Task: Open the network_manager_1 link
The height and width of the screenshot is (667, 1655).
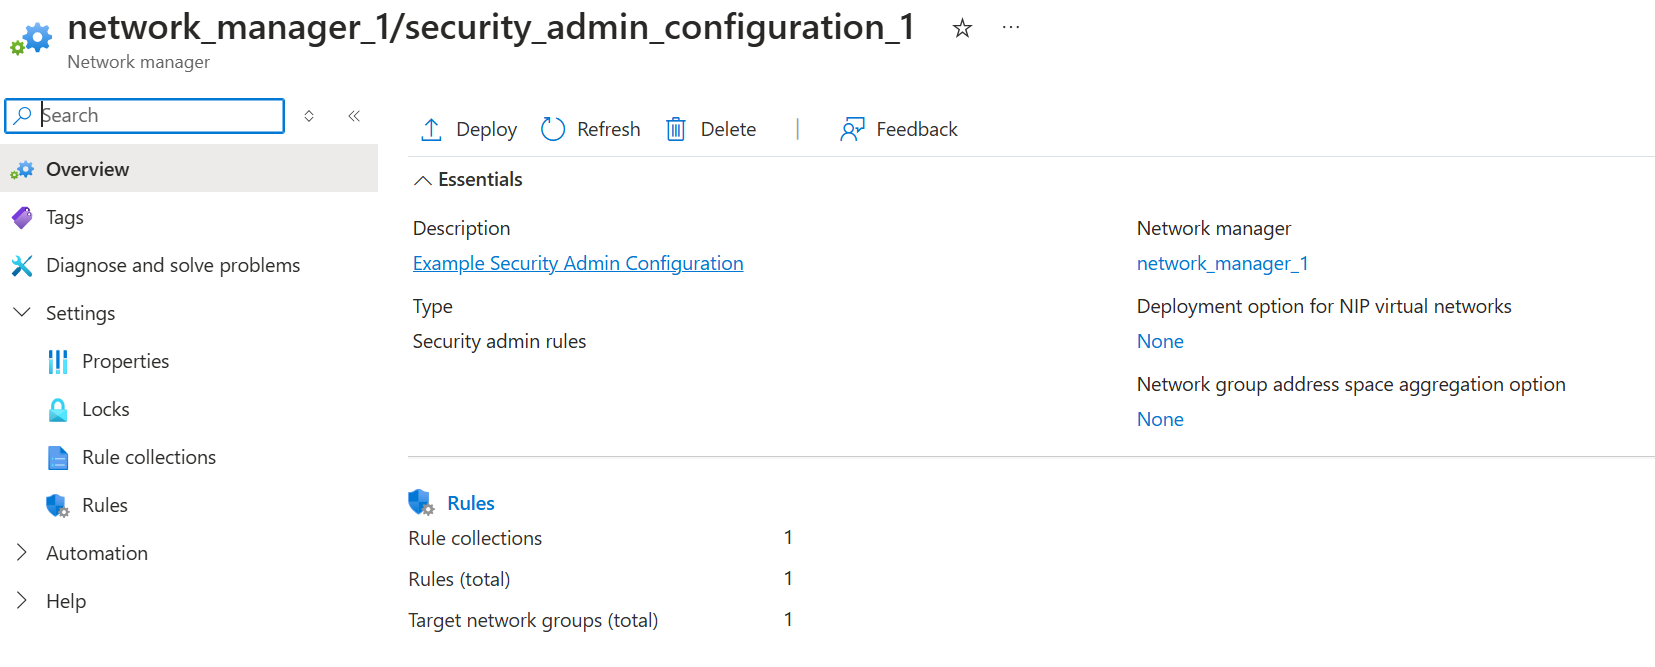Action: [1222, 263]
